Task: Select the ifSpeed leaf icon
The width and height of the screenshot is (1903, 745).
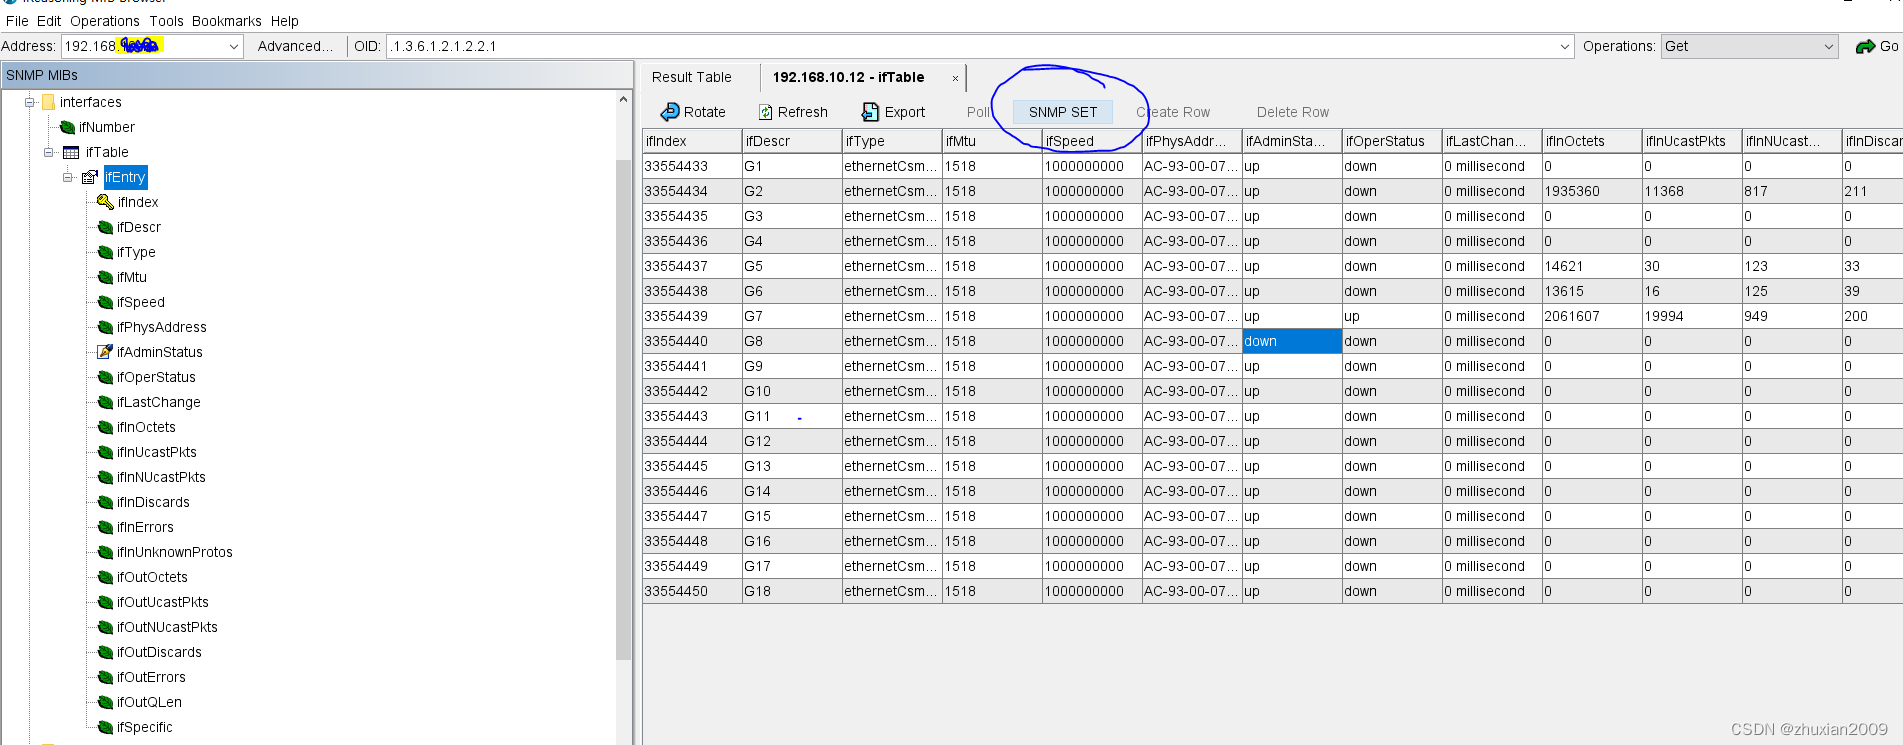Action: [x=105, y=302]
